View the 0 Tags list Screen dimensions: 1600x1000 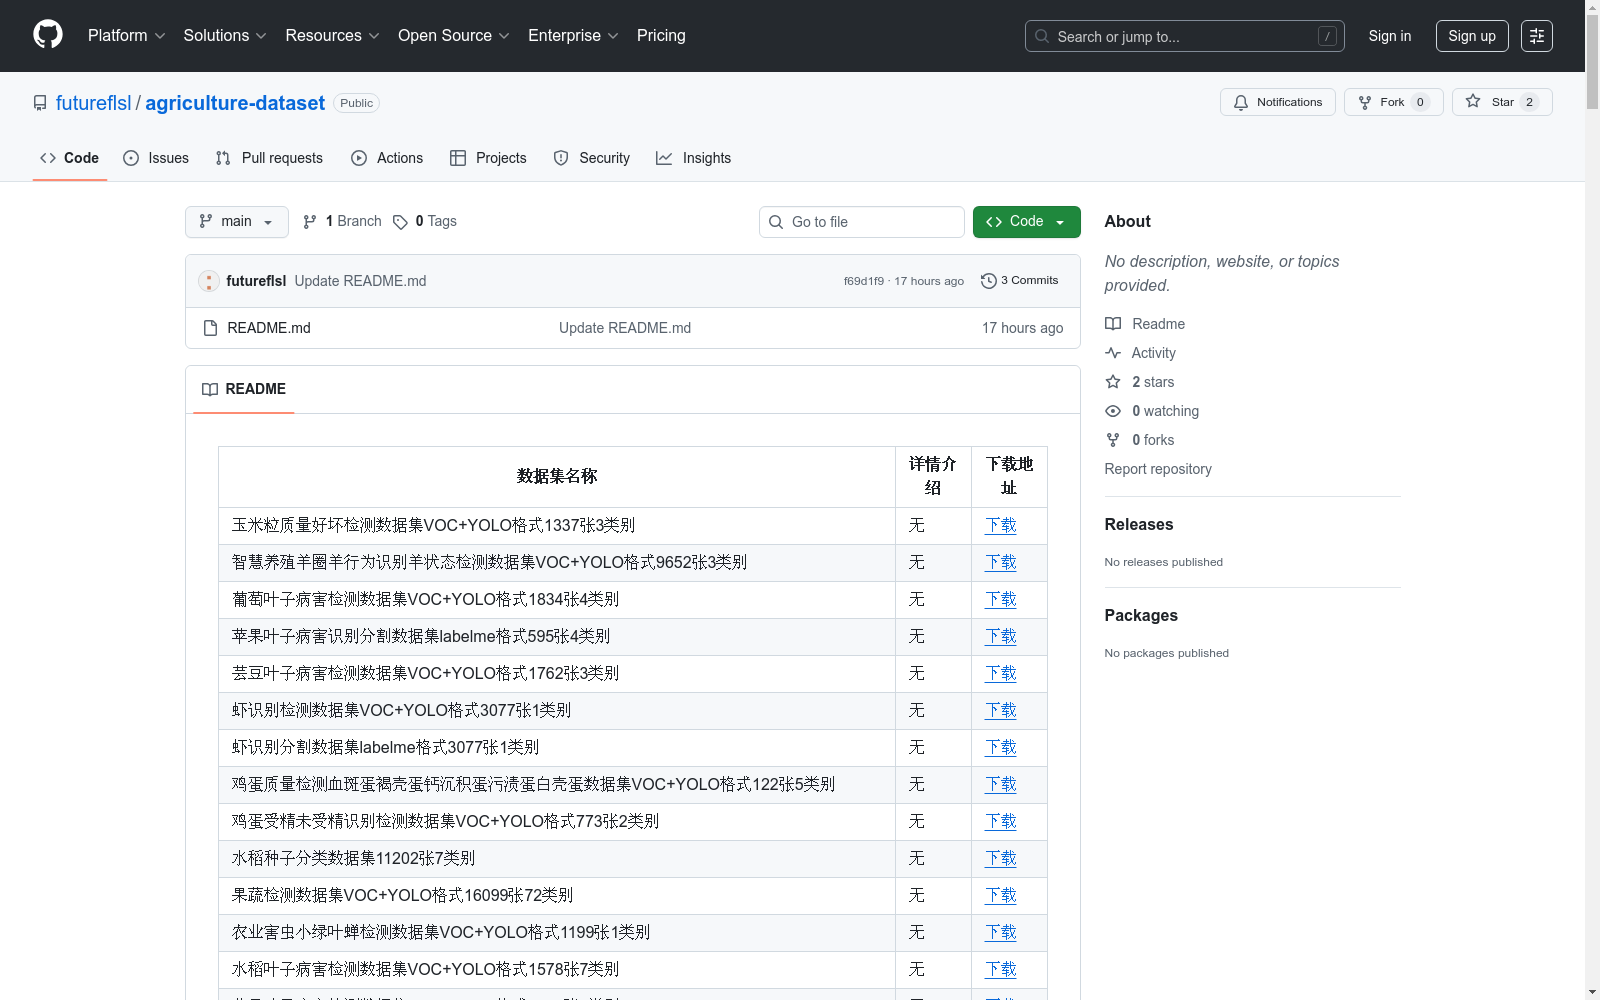pyautogui.click(x=425, y=221)
